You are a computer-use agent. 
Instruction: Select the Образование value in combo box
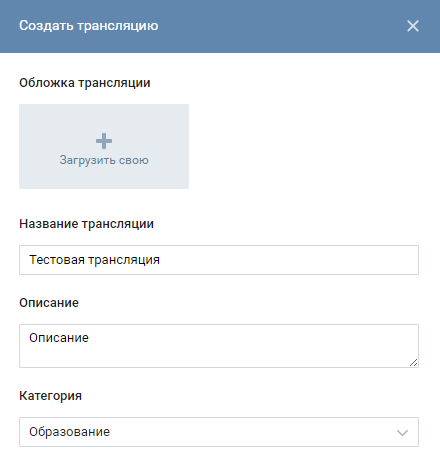pyautogui.click(x=69, y=432)
